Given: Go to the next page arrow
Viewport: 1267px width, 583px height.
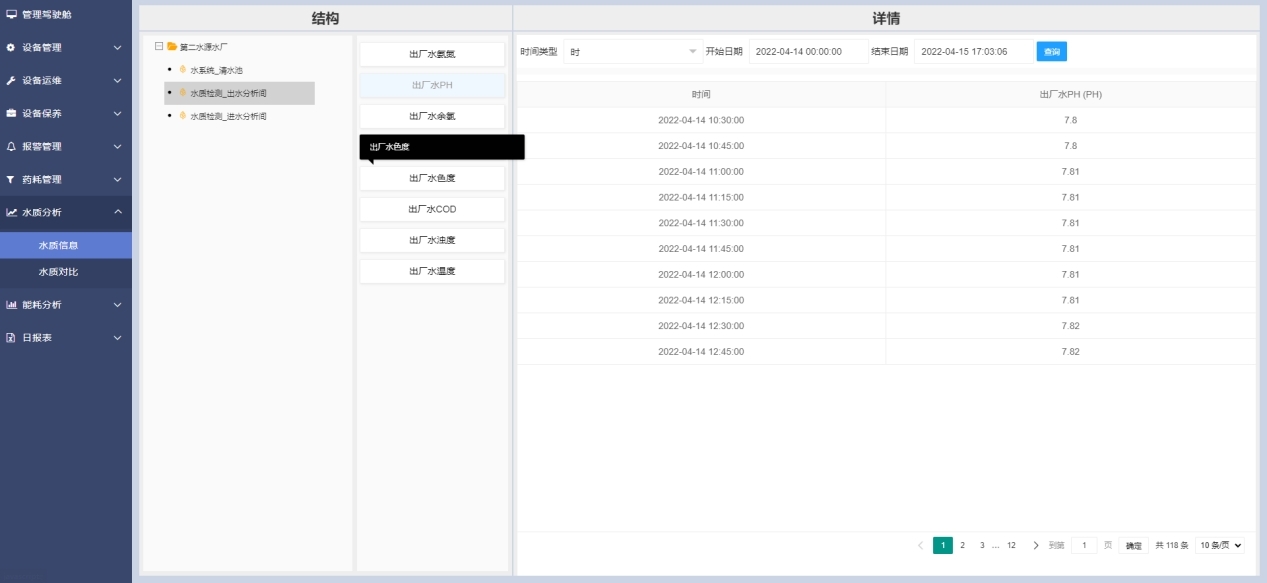Looking at the screenshot, I should (1035, 545).
